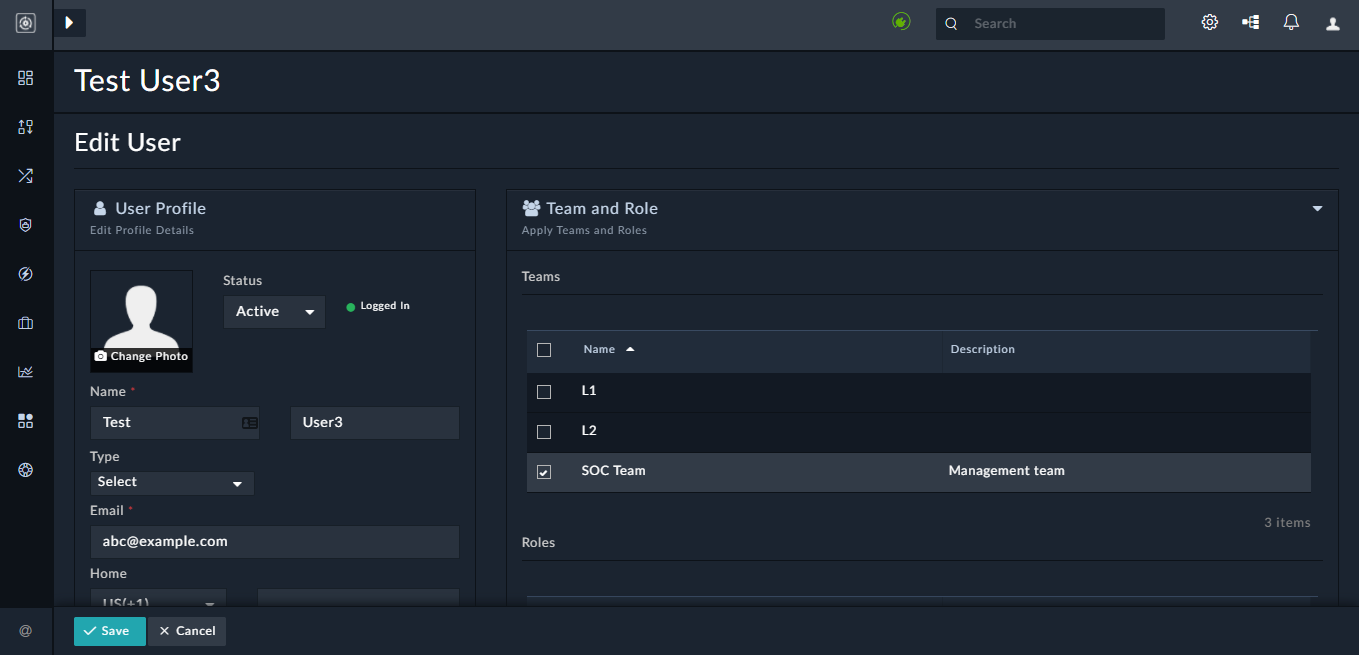Click inside the Email input field

274,541
